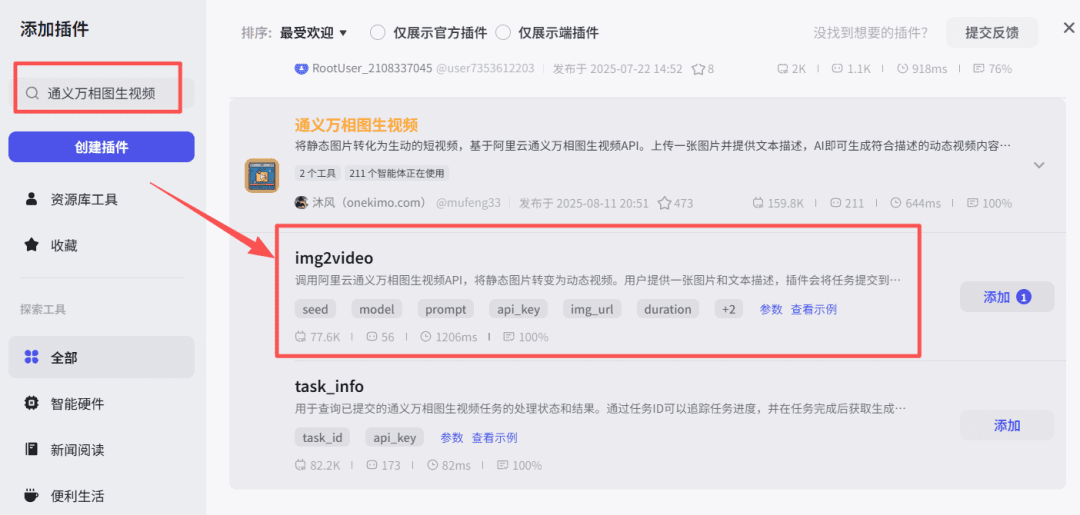Viewport: 1080px width, 515px height.
Task: Click the bot icon beside 56
Action: point(372,337)
